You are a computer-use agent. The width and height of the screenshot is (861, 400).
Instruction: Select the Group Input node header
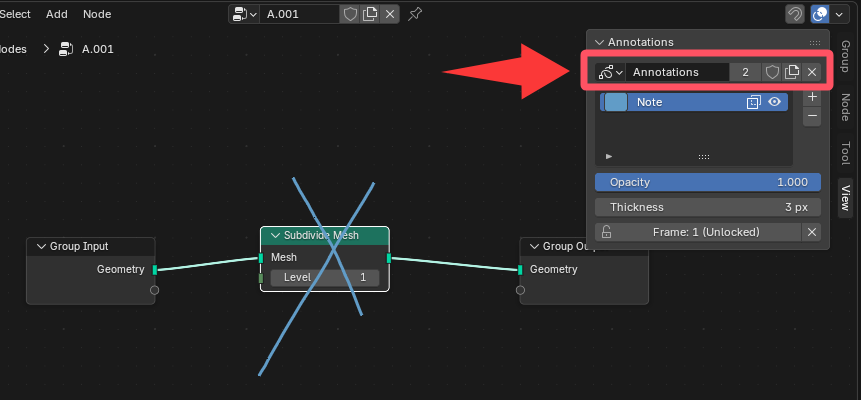[91, 247]
